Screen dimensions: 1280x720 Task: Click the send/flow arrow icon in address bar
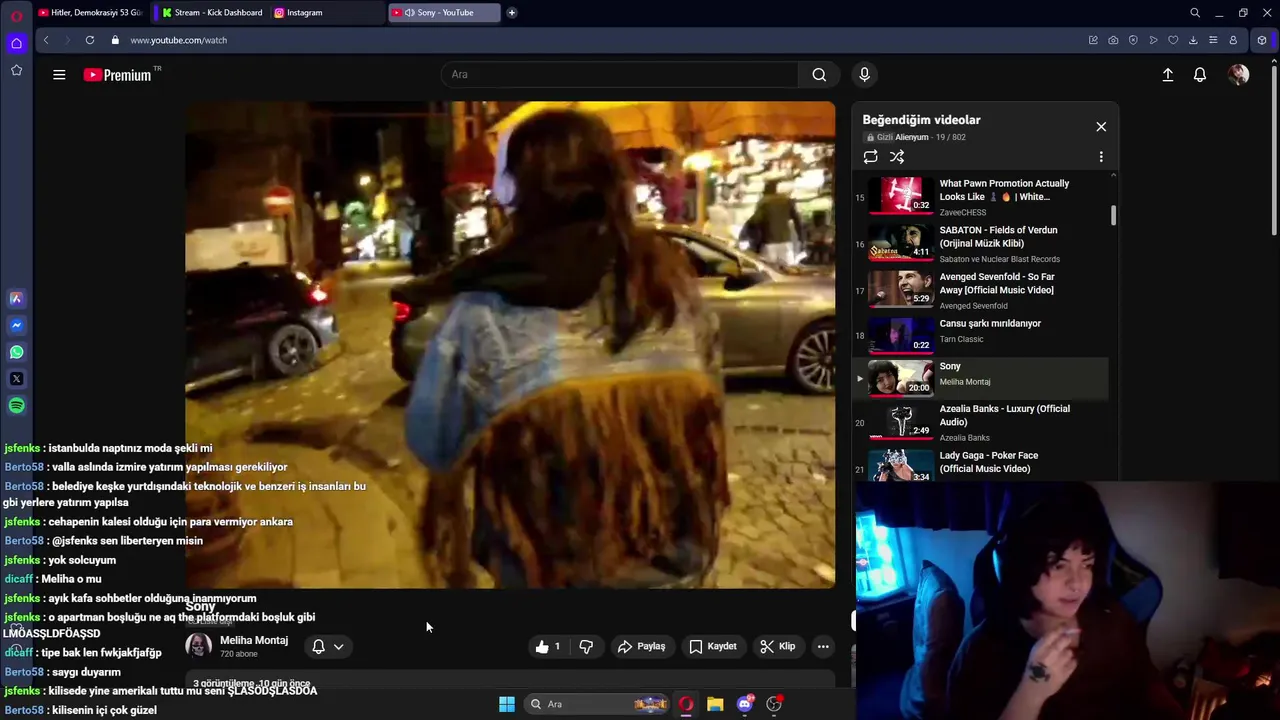pos(1153,40)
